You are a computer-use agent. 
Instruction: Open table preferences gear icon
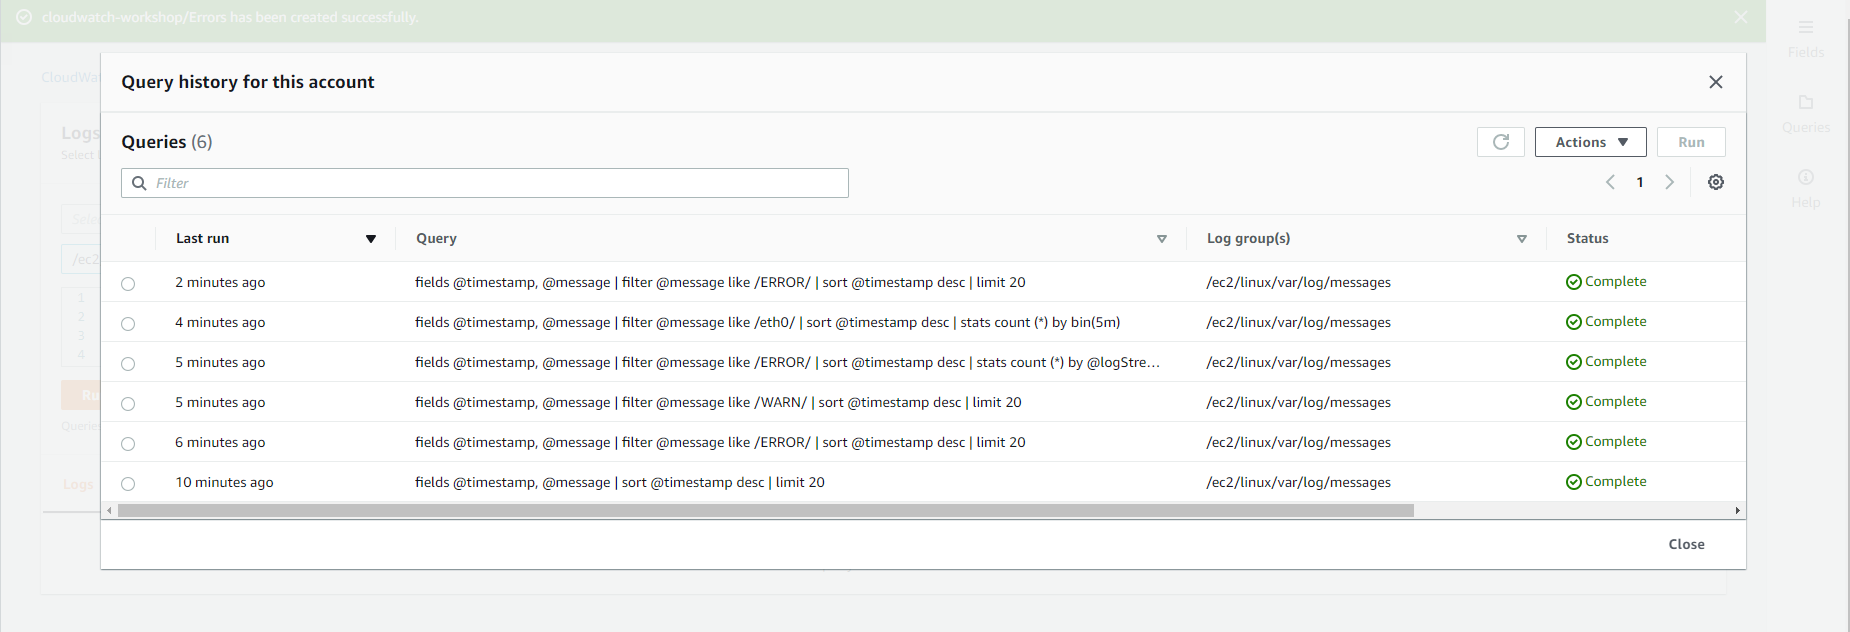coord(1716,182)
